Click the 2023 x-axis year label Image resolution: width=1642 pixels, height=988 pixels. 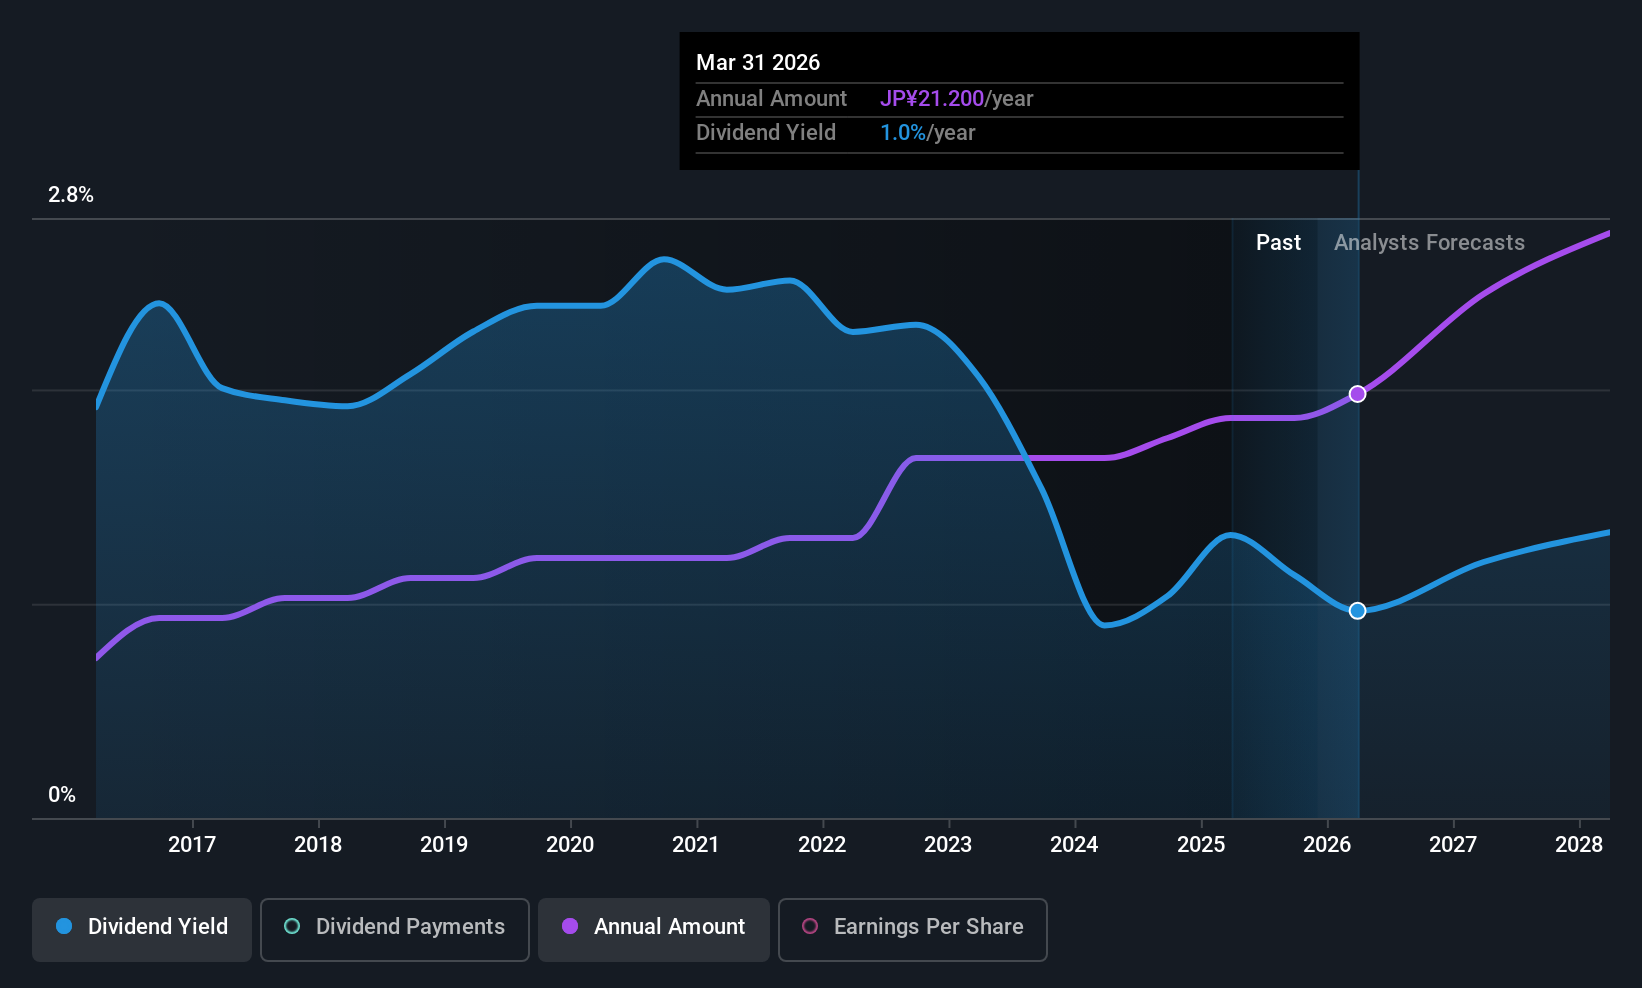click(948, 845)
